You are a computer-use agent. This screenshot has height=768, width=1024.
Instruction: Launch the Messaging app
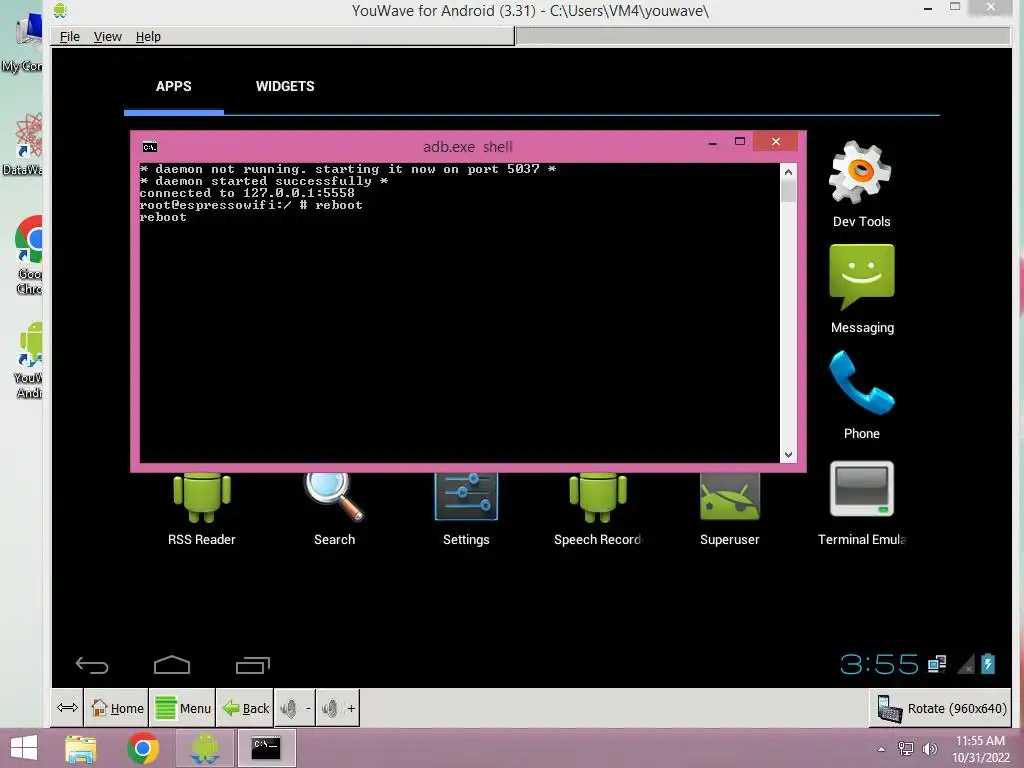pos(861,289)
